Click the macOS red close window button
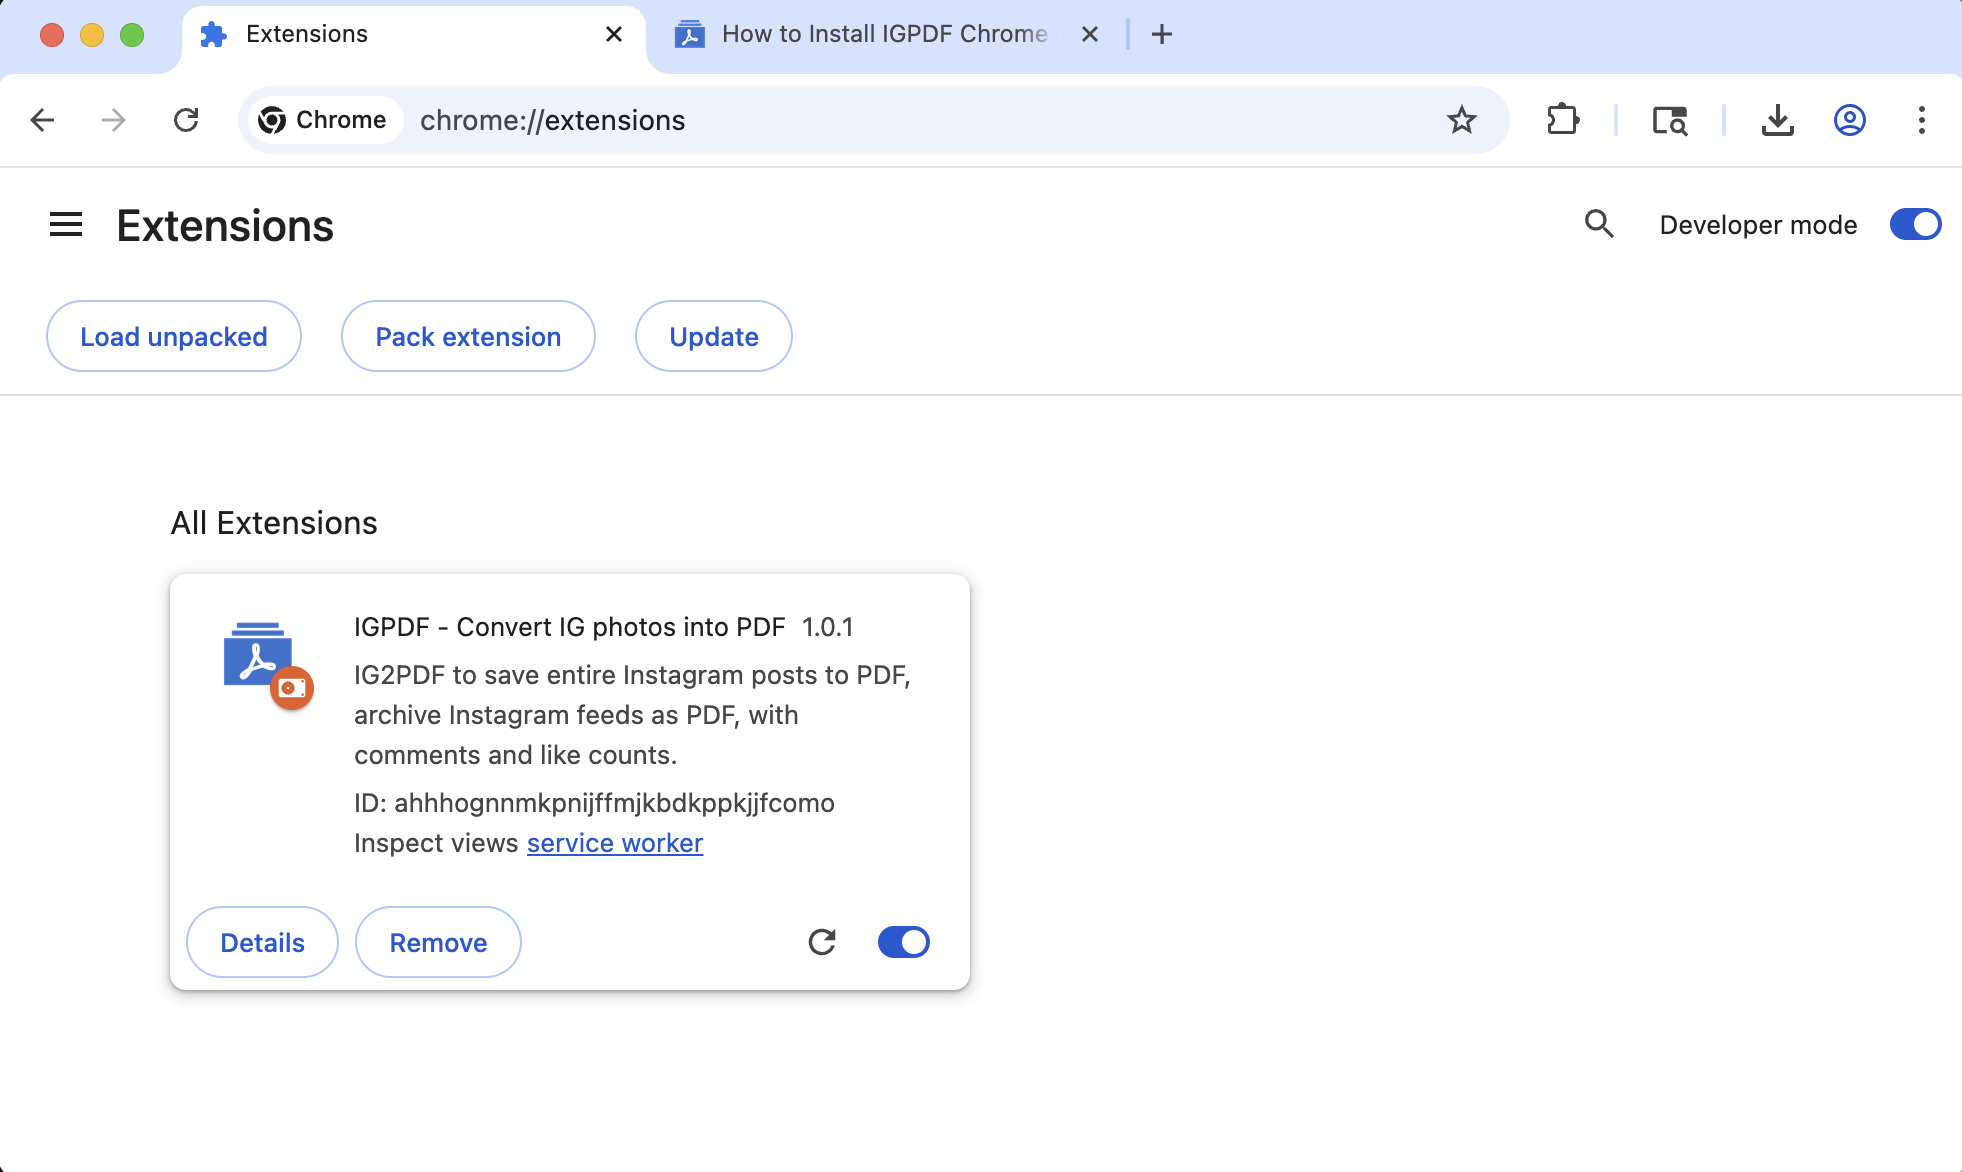The height and width of the screenshot is (1172, 1962). [52, 35]
